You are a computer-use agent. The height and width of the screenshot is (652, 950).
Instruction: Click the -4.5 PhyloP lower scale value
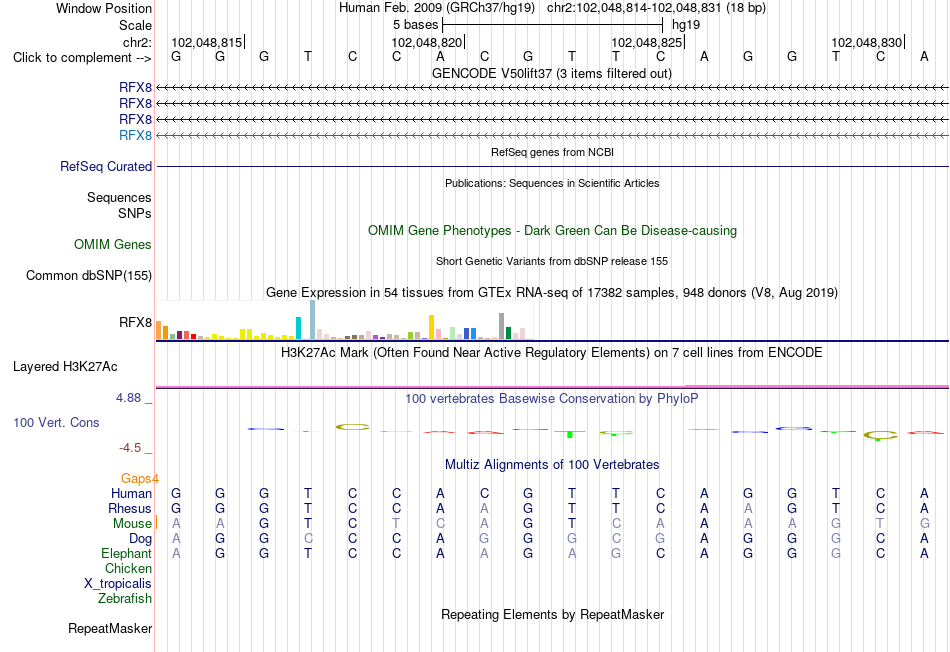pyautogui.click(x=130, y=448)
